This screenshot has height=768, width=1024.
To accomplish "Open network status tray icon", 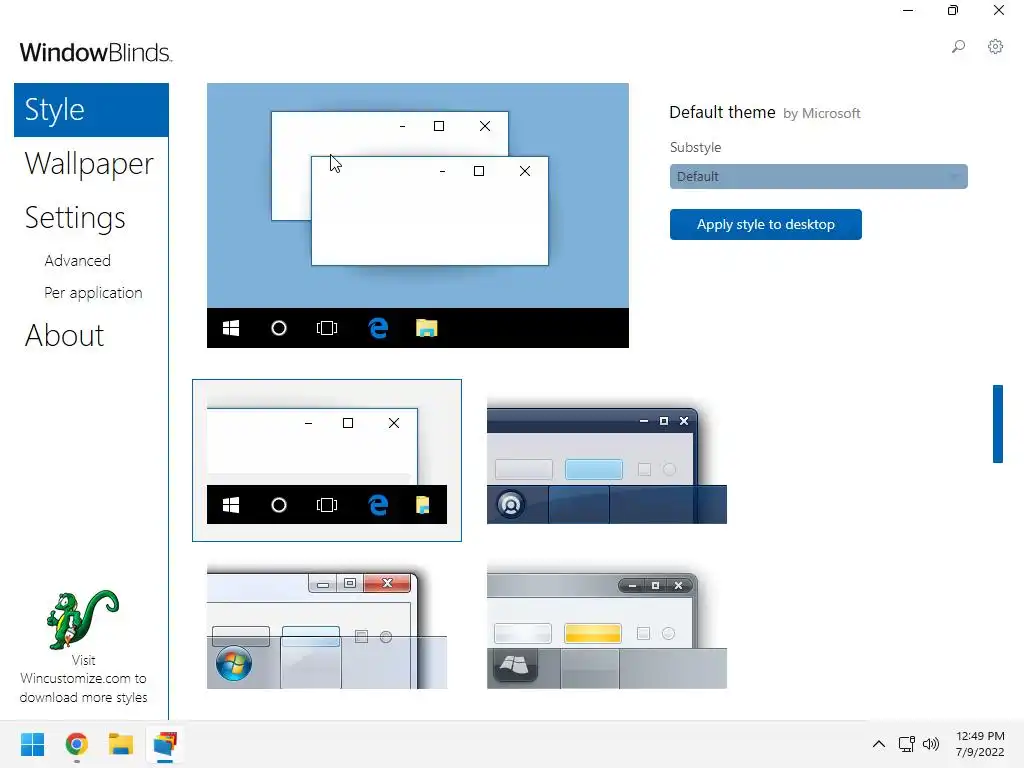I will coord(906,744).
